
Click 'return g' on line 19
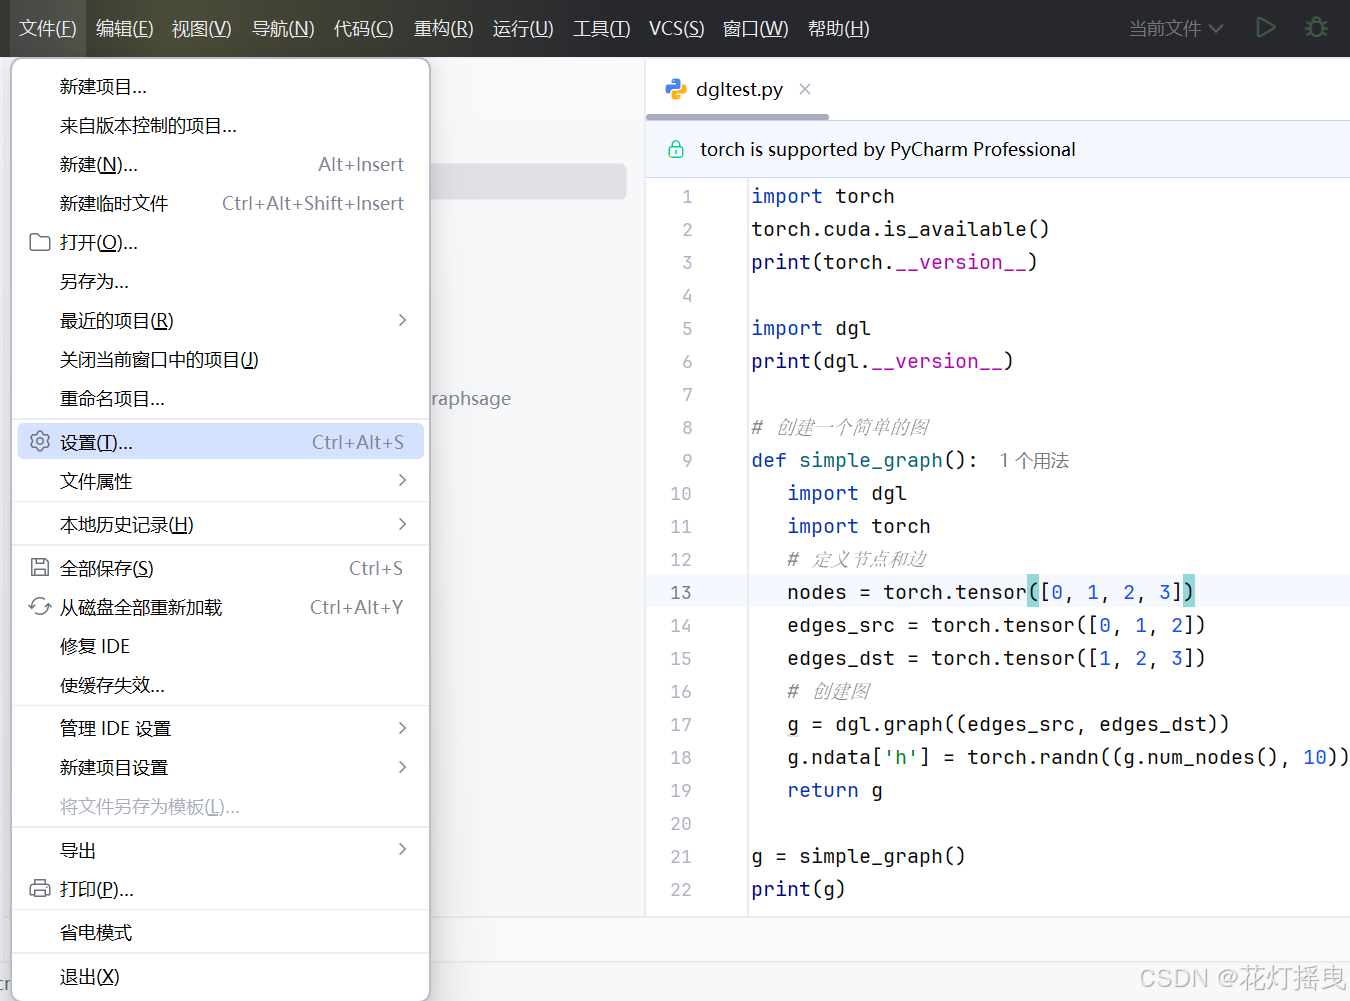(835, 790)
